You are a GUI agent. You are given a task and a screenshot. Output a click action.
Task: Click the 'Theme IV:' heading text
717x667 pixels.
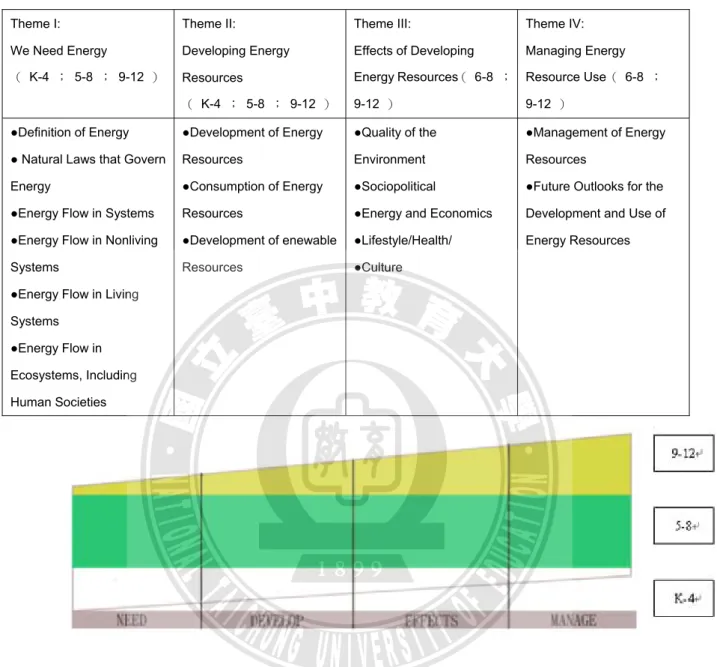(555, 23)
